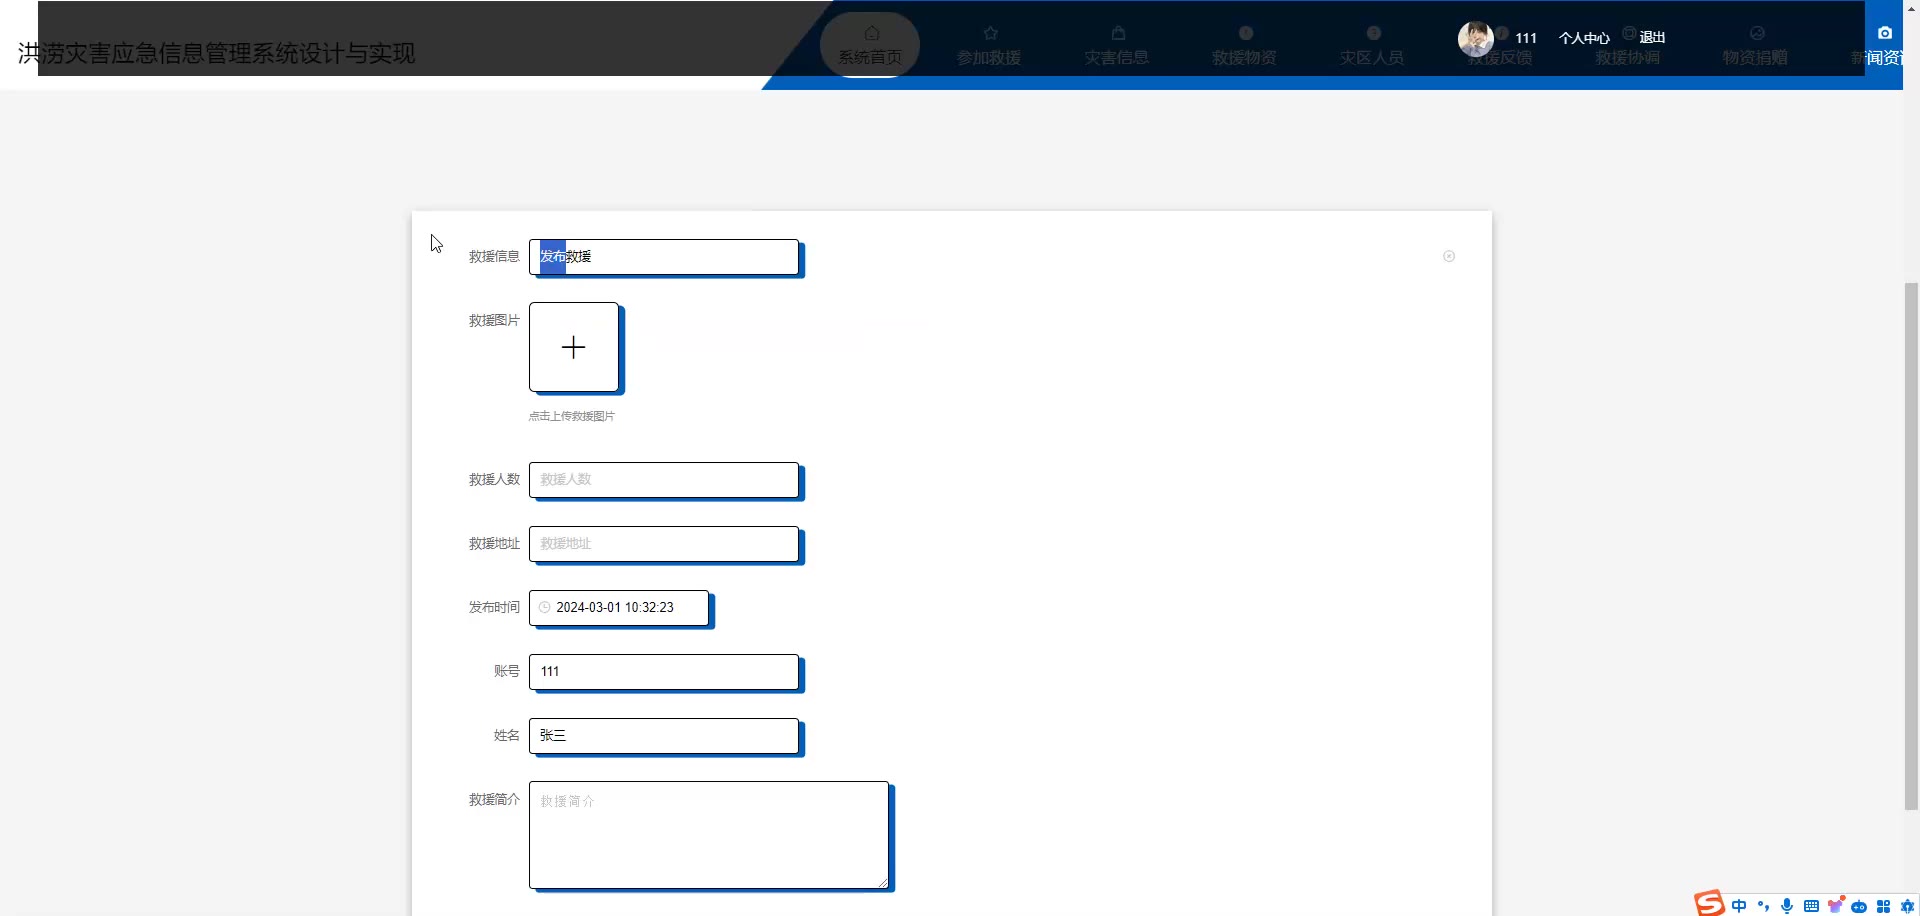The image size is (1920, 916).
Task: Click the 个人中心 link
Action: (1584, 38)
